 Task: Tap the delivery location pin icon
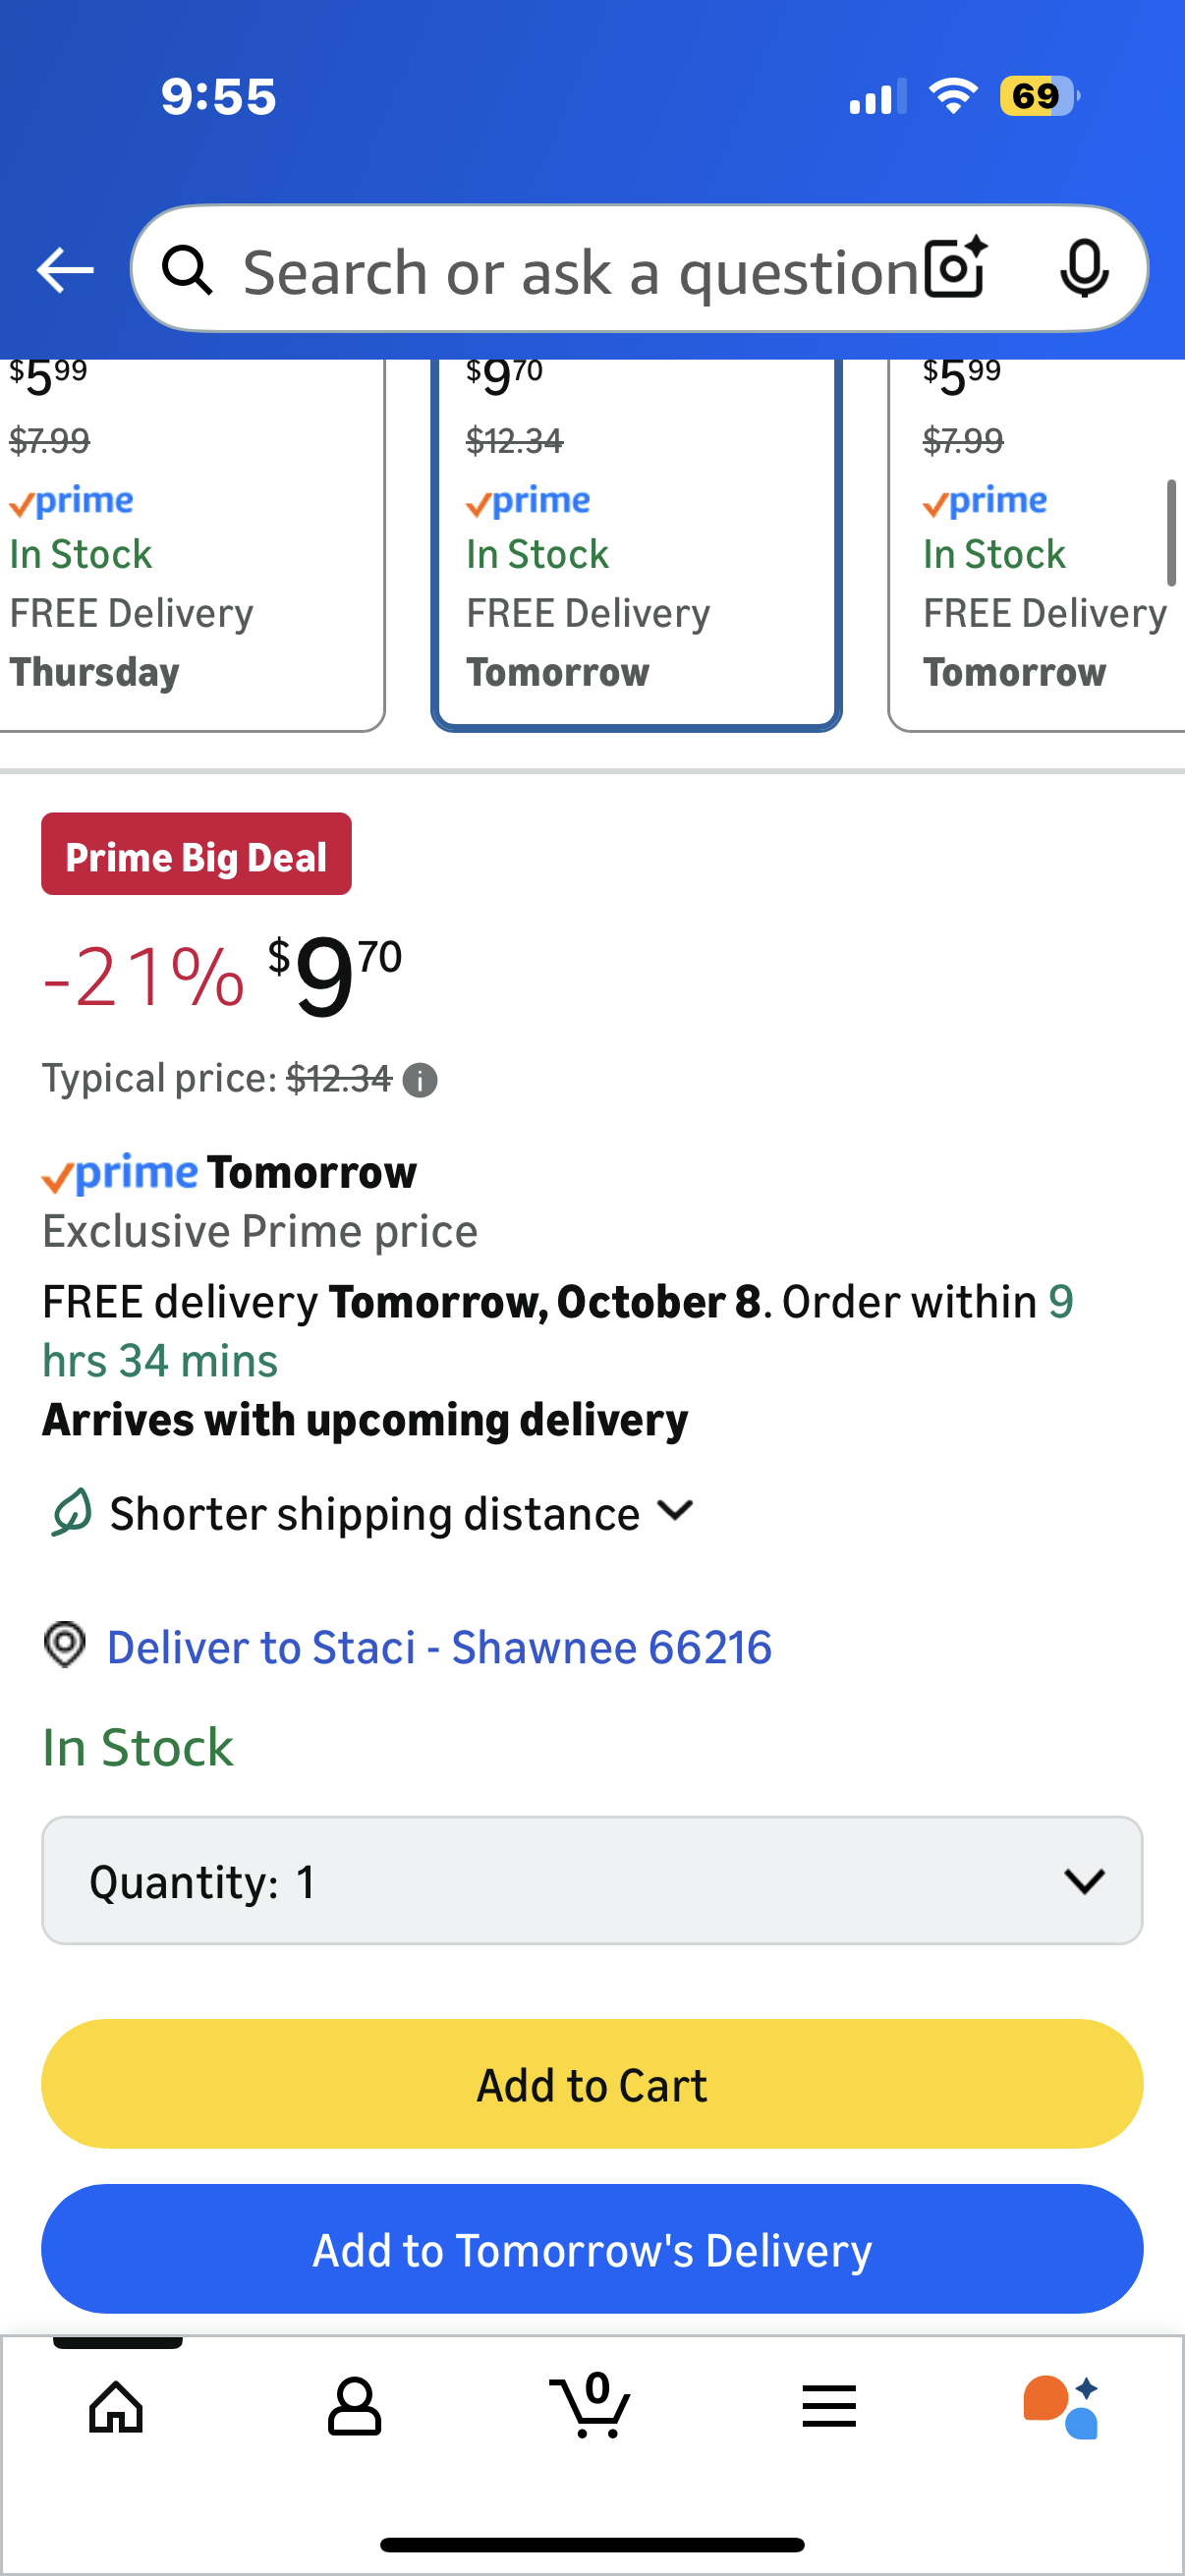coord(65,1645)
